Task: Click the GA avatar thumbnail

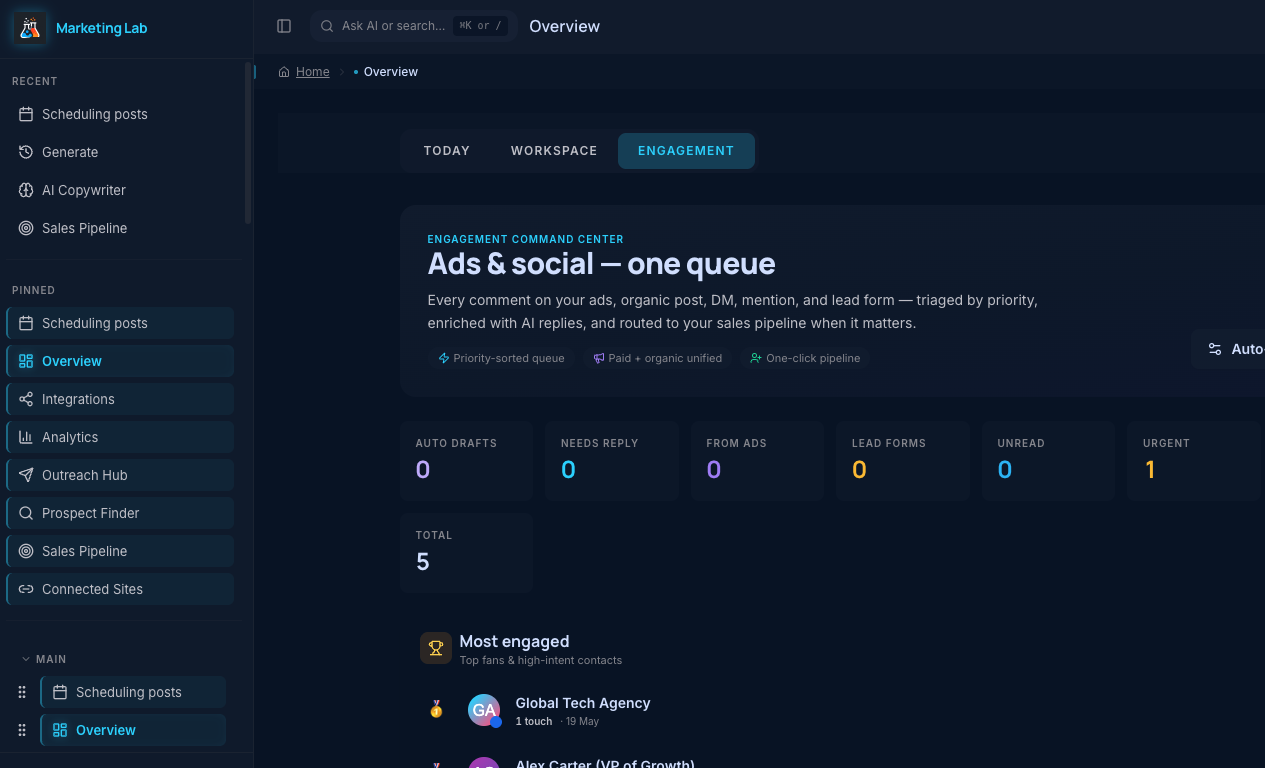Action: pyautogui.click(x=484, y=710)
